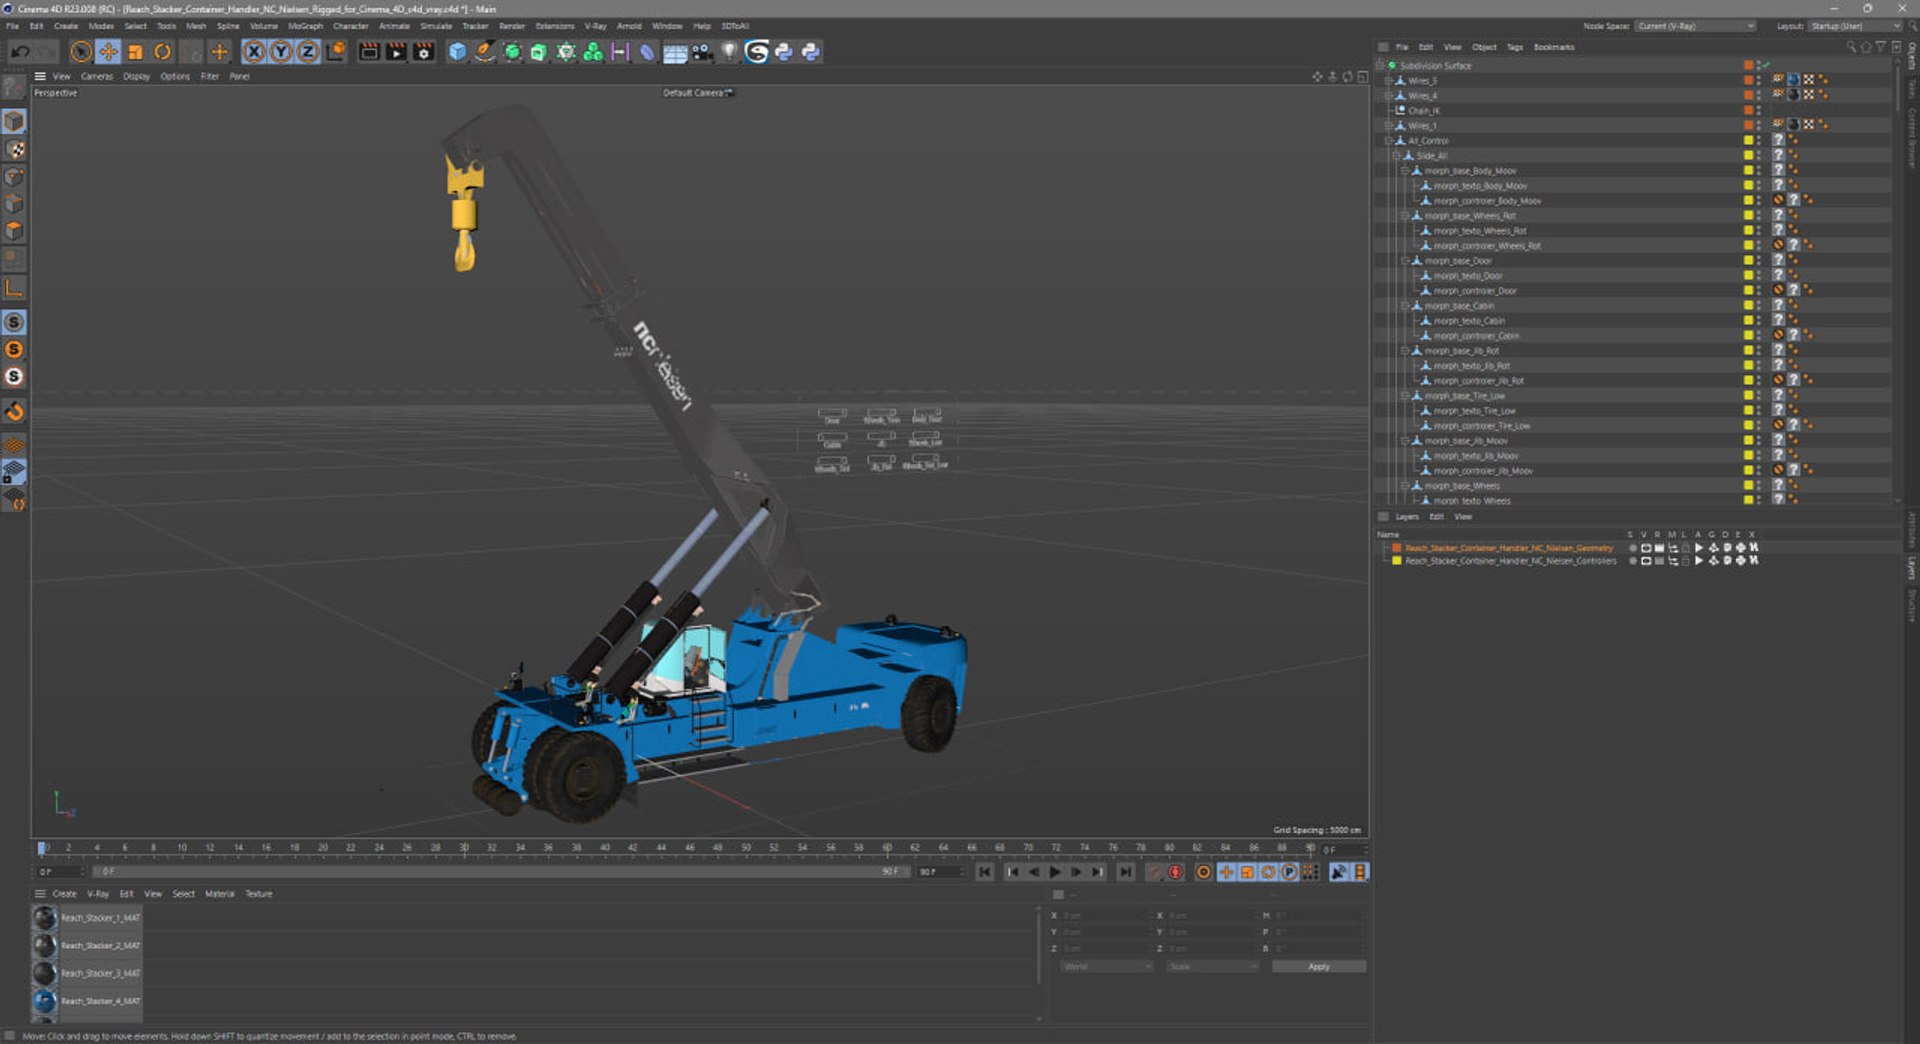Image resolution: width=1920 pixels, height=1044 pixels.
Task: Render to Picture Viewer icon
Action: (396, 52)
